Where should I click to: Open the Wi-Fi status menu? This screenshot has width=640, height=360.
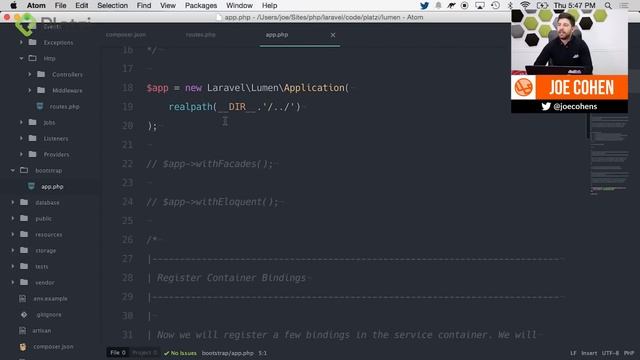(525, 5)
